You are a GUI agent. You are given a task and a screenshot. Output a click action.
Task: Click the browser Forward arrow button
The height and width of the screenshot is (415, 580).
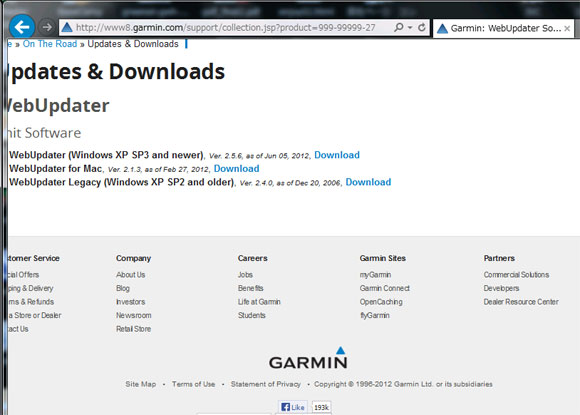(47, 27)
